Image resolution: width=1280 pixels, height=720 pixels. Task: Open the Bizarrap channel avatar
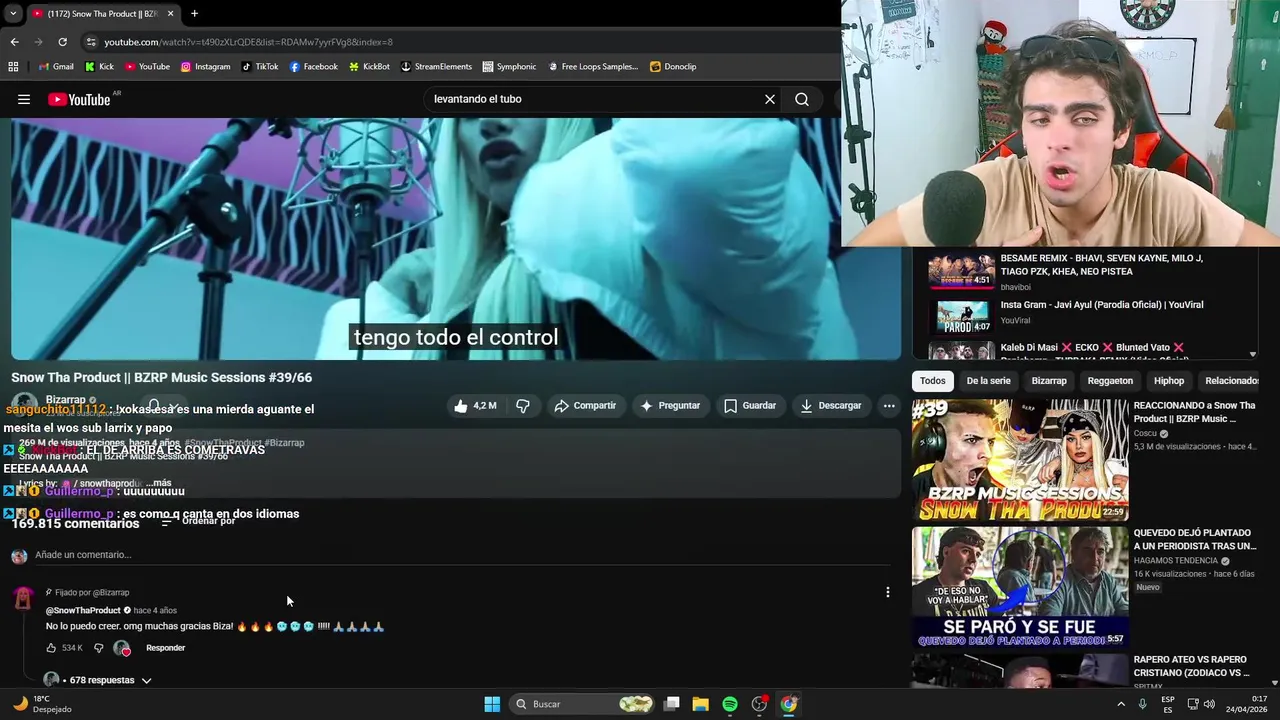click(25, 405)
